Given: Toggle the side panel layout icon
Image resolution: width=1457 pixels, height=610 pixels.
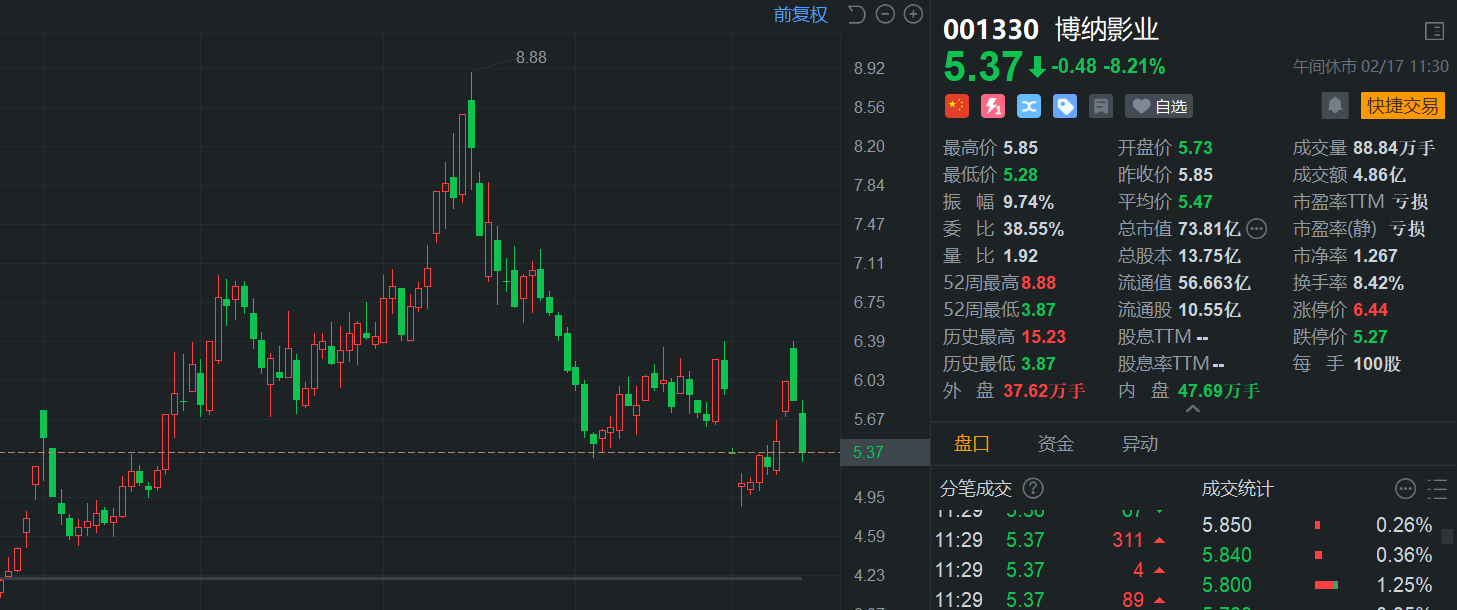Looking at the screenshot, I should (1434, 31).
